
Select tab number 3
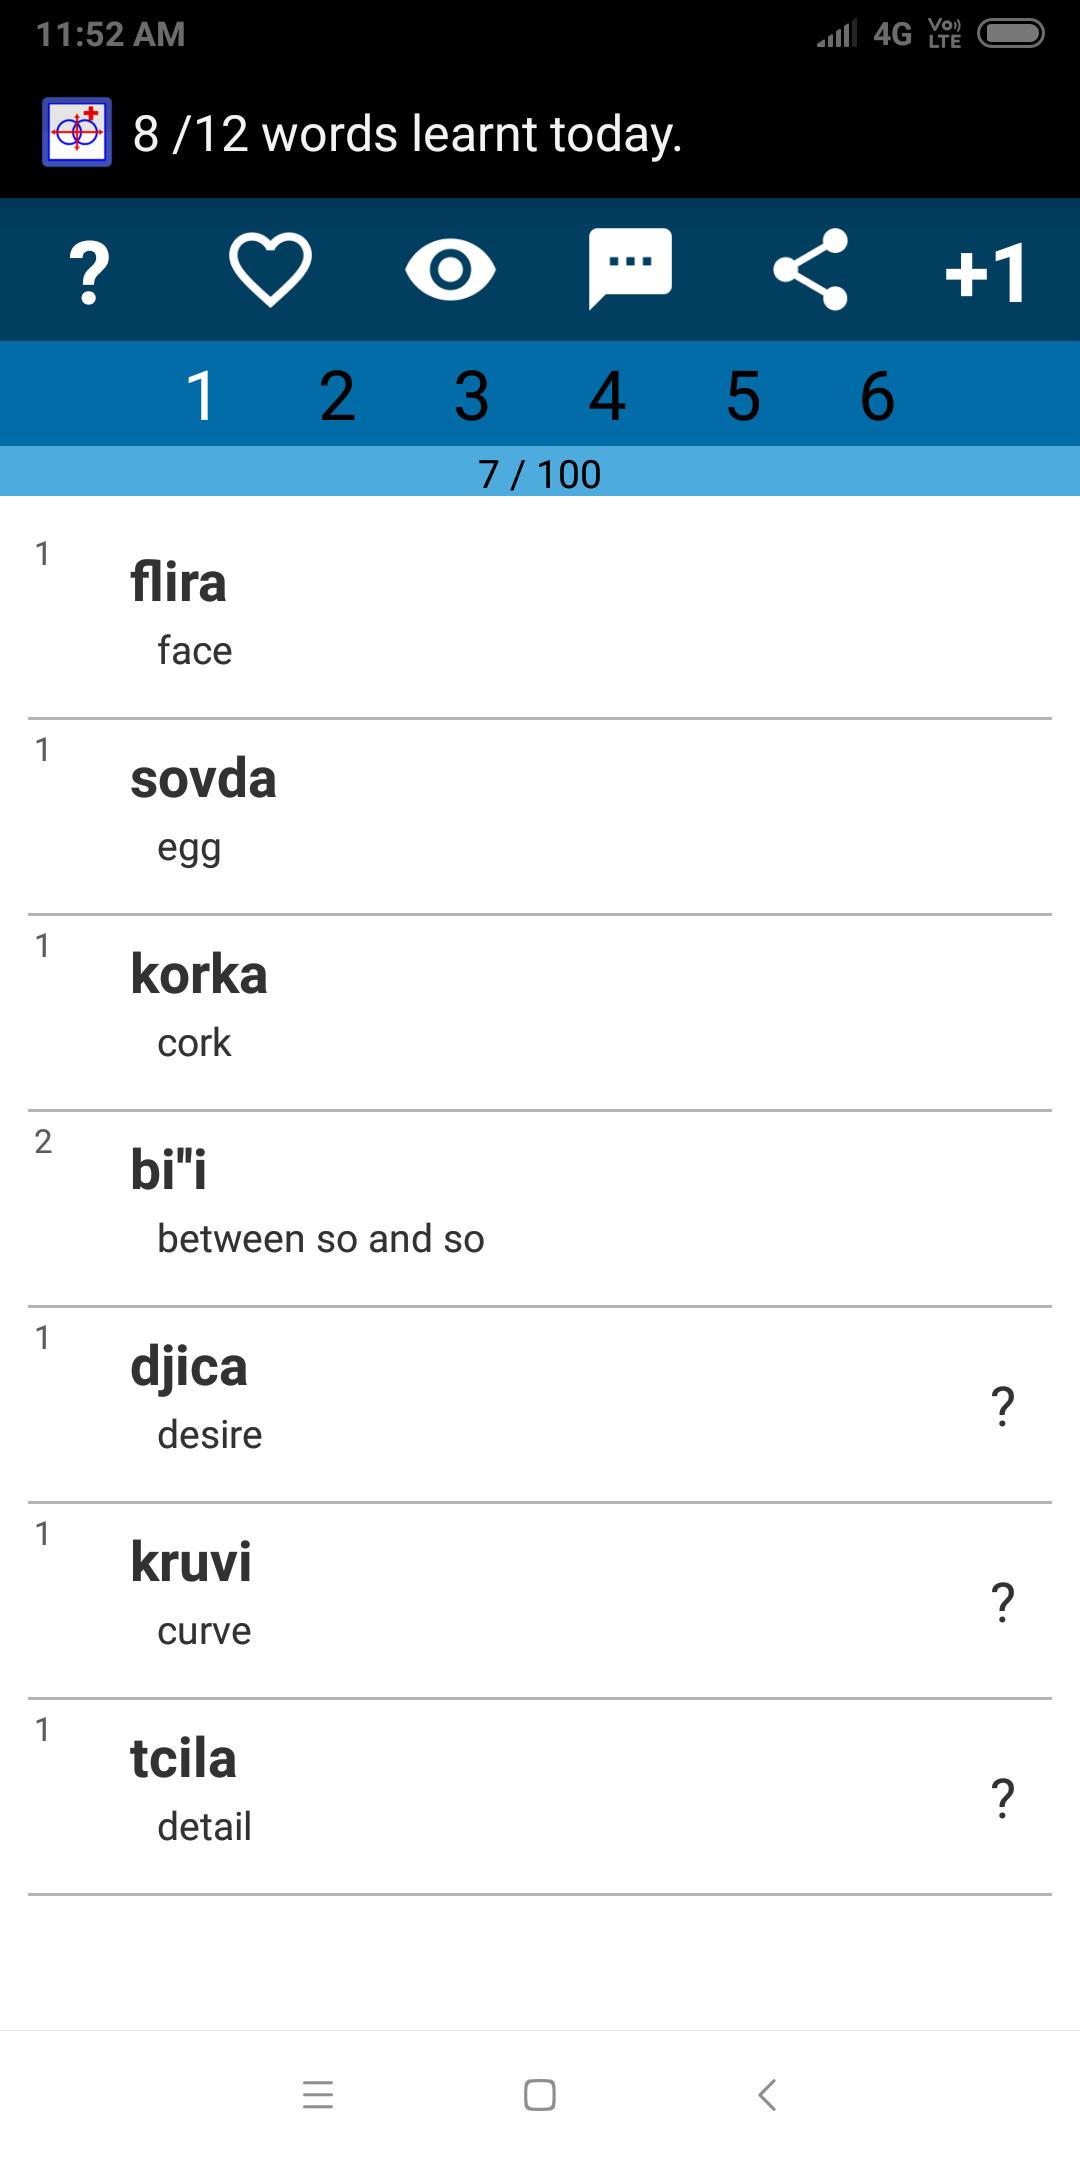coord(472,395)
